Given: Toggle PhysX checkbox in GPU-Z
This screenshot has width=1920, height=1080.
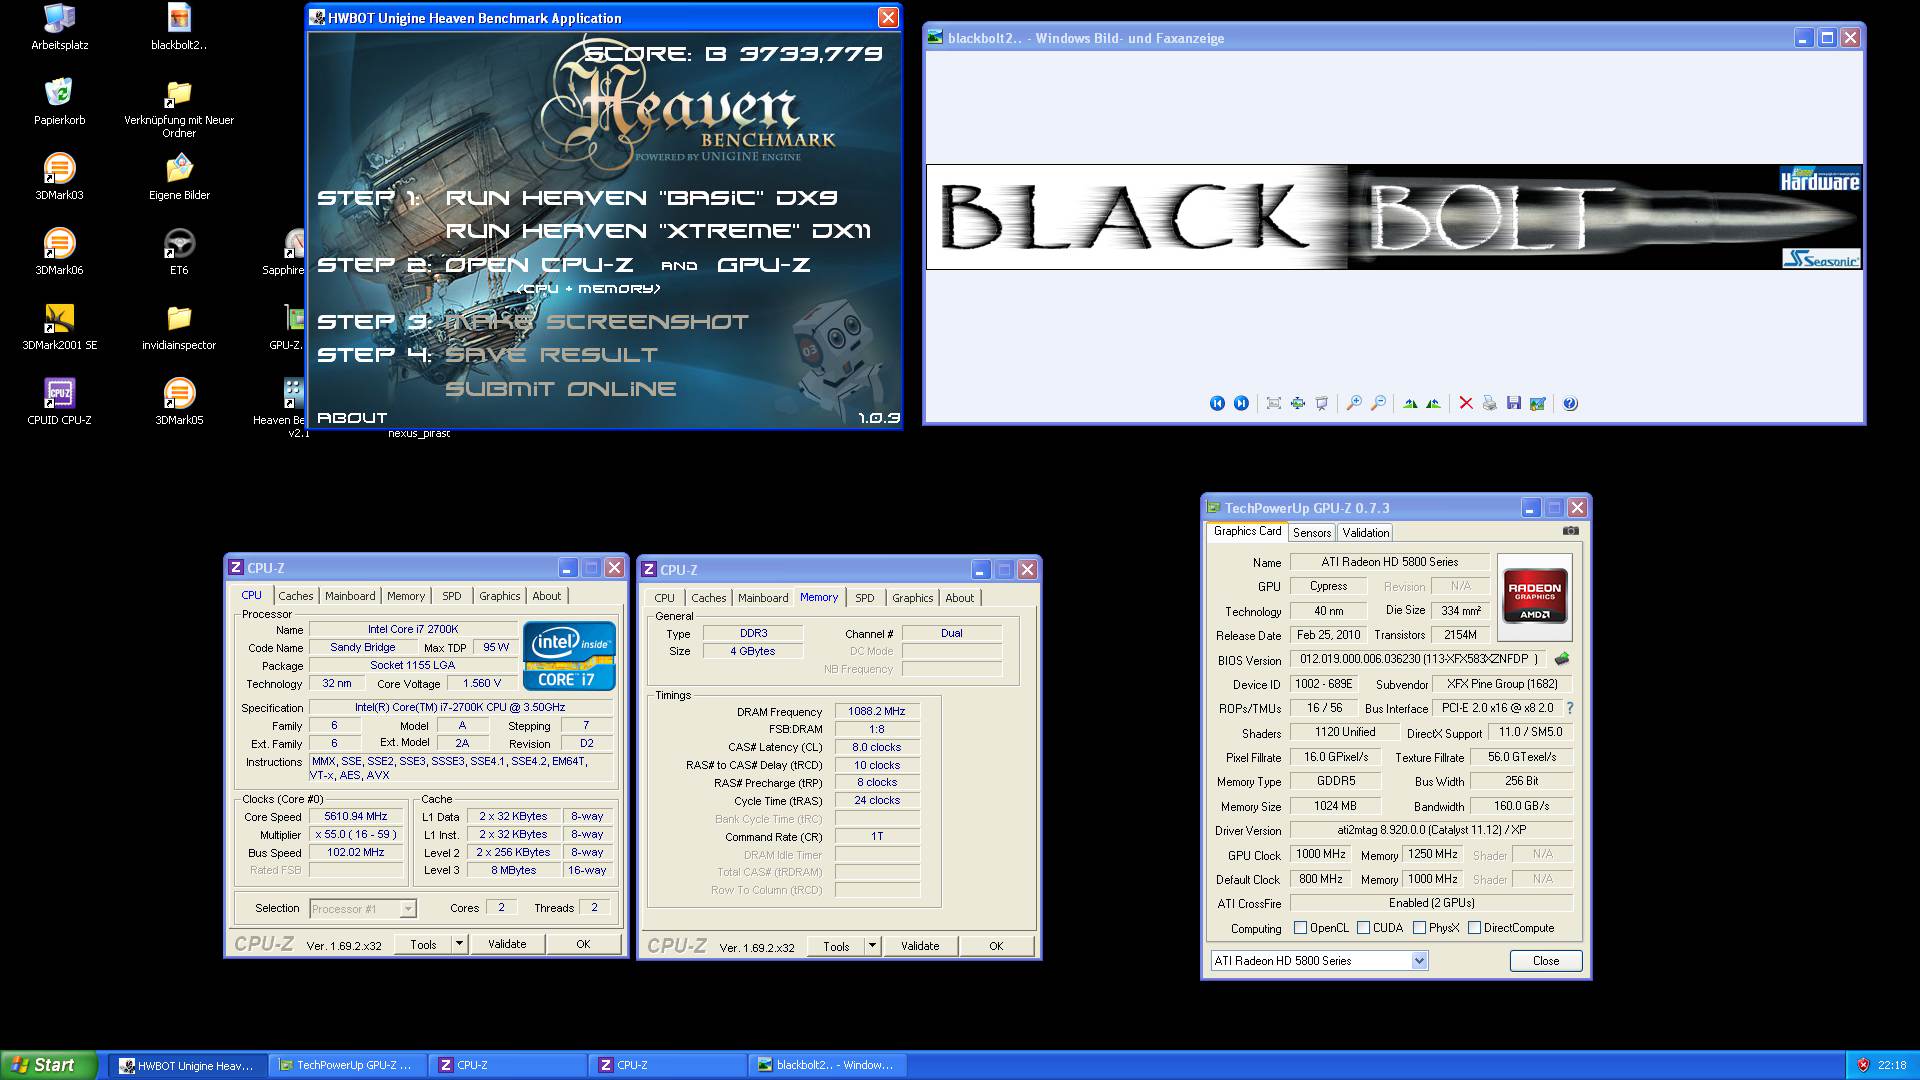Looking at the screenshot, I should coord(1419,928).
